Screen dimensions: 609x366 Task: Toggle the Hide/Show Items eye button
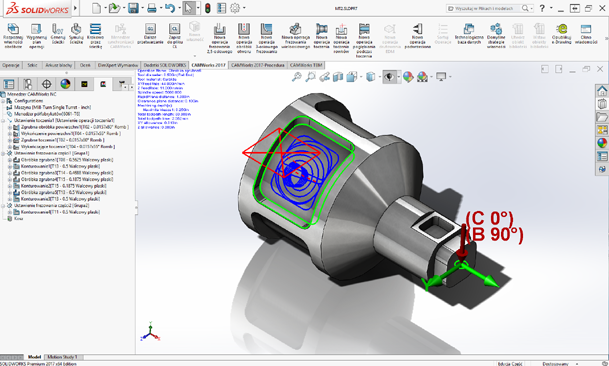(x=389, y=77)
